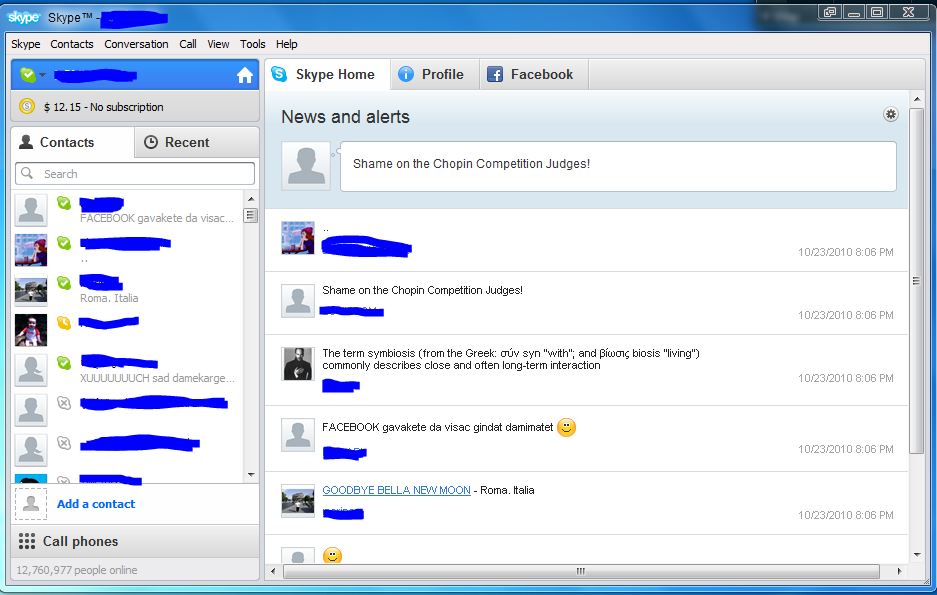
Task: Click news feed vertical scroll down arrow
Action: pyautogui.click(x=917, y=554)
